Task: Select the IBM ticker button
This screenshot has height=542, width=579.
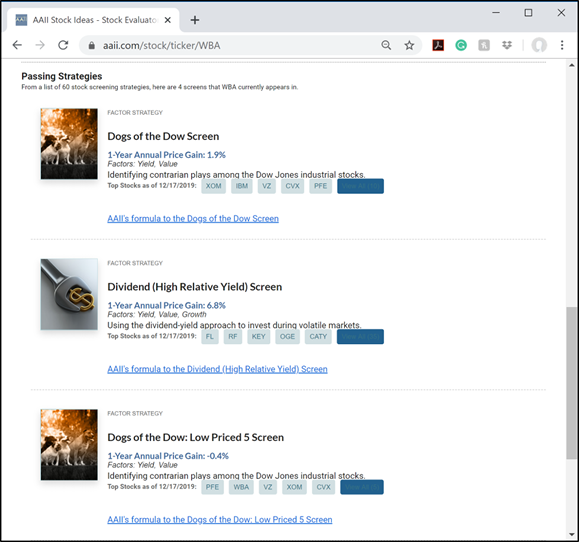Action: [x=242, y=186]
